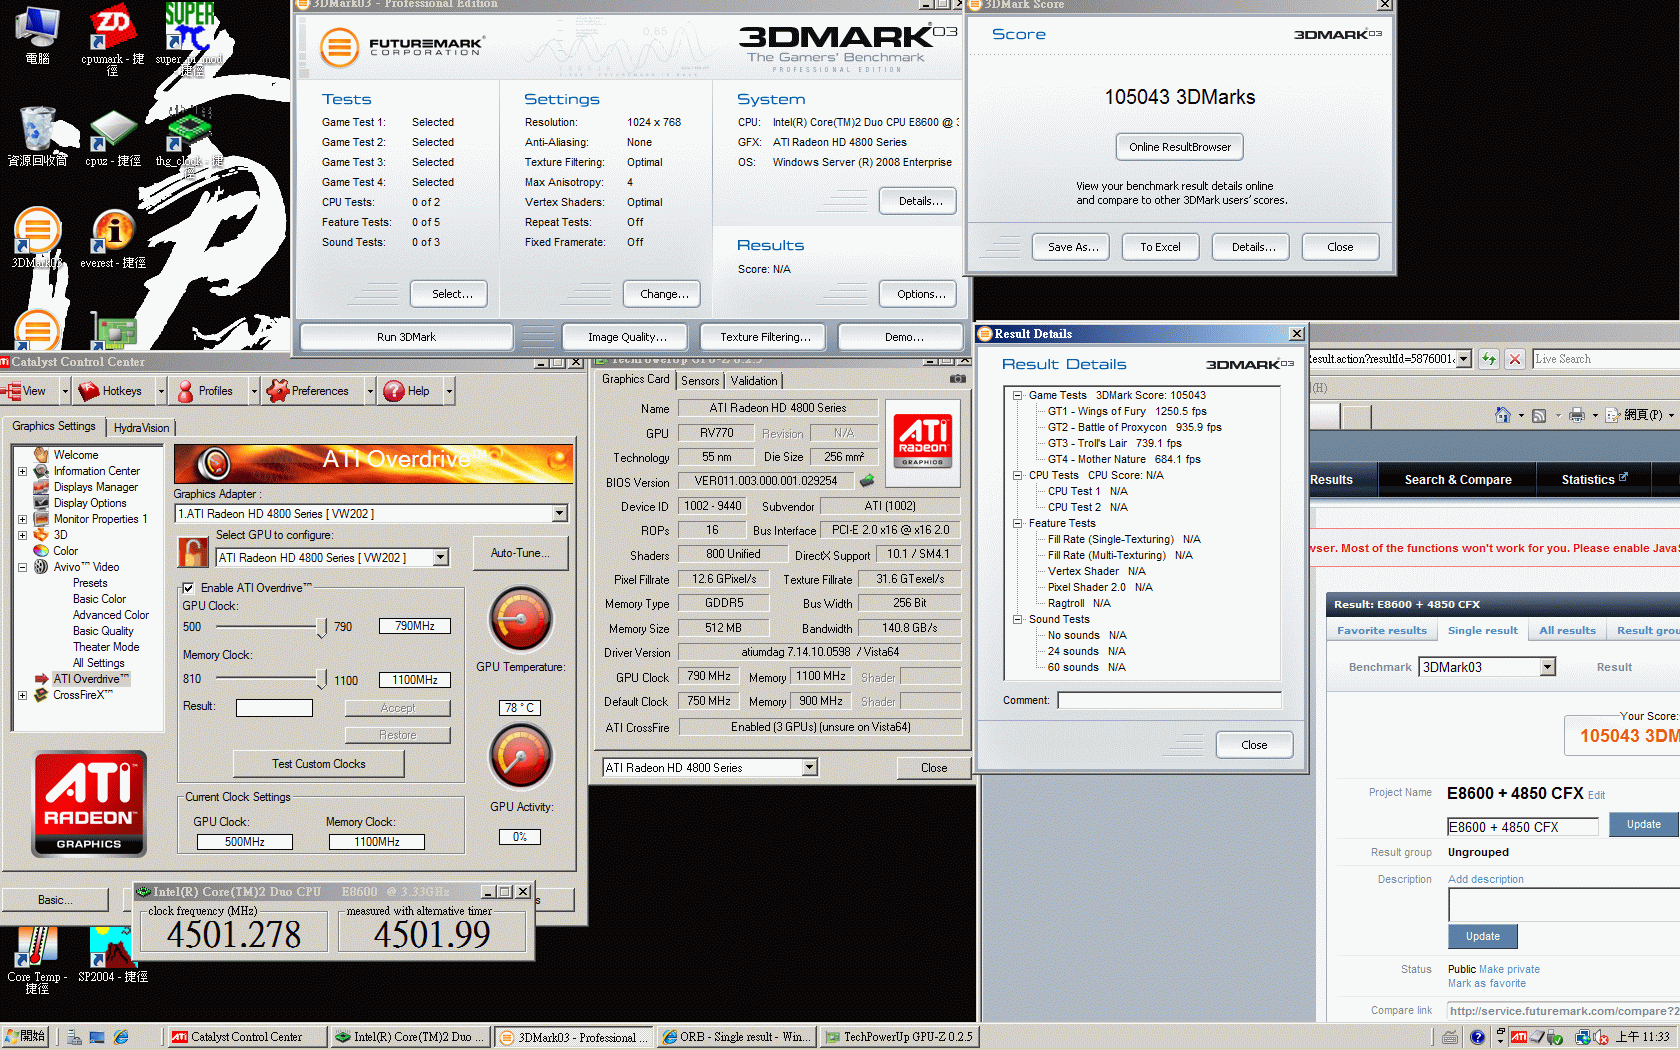Click the Make private link
1680x1050 pixels.
click(x=1509, y=969)
